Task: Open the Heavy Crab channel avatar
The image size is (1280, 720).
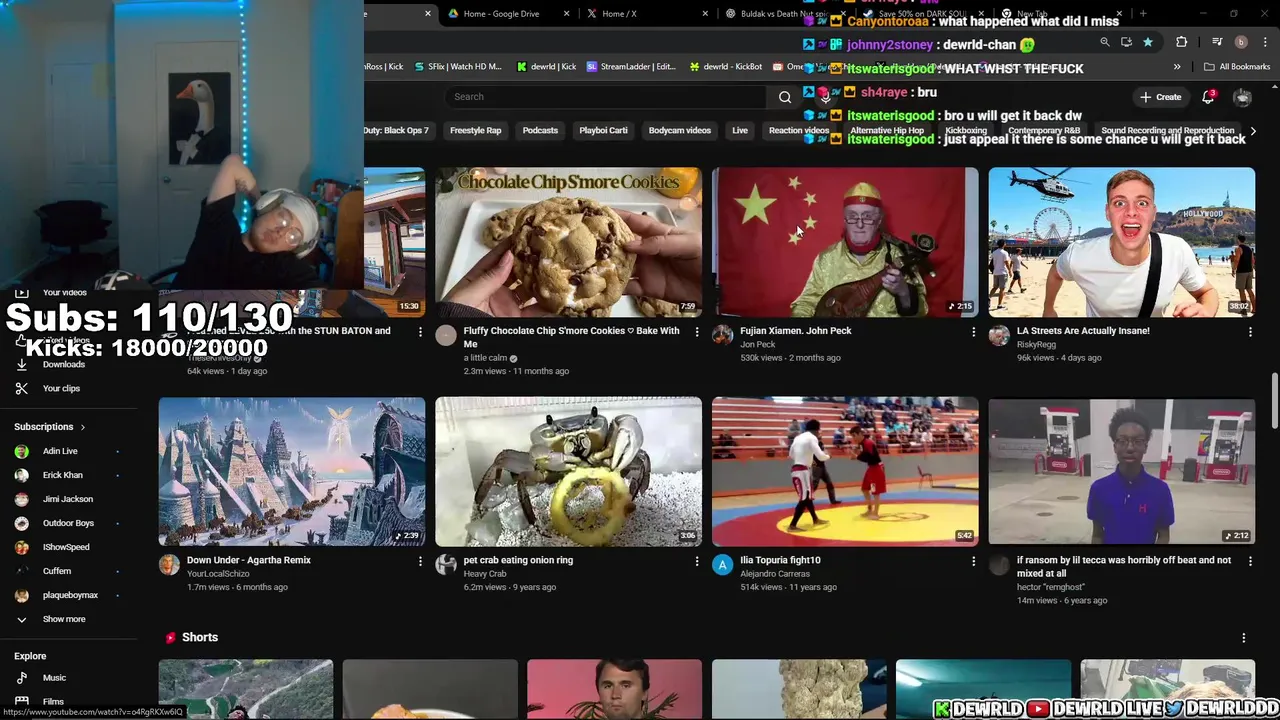Action: pos(446,565)
